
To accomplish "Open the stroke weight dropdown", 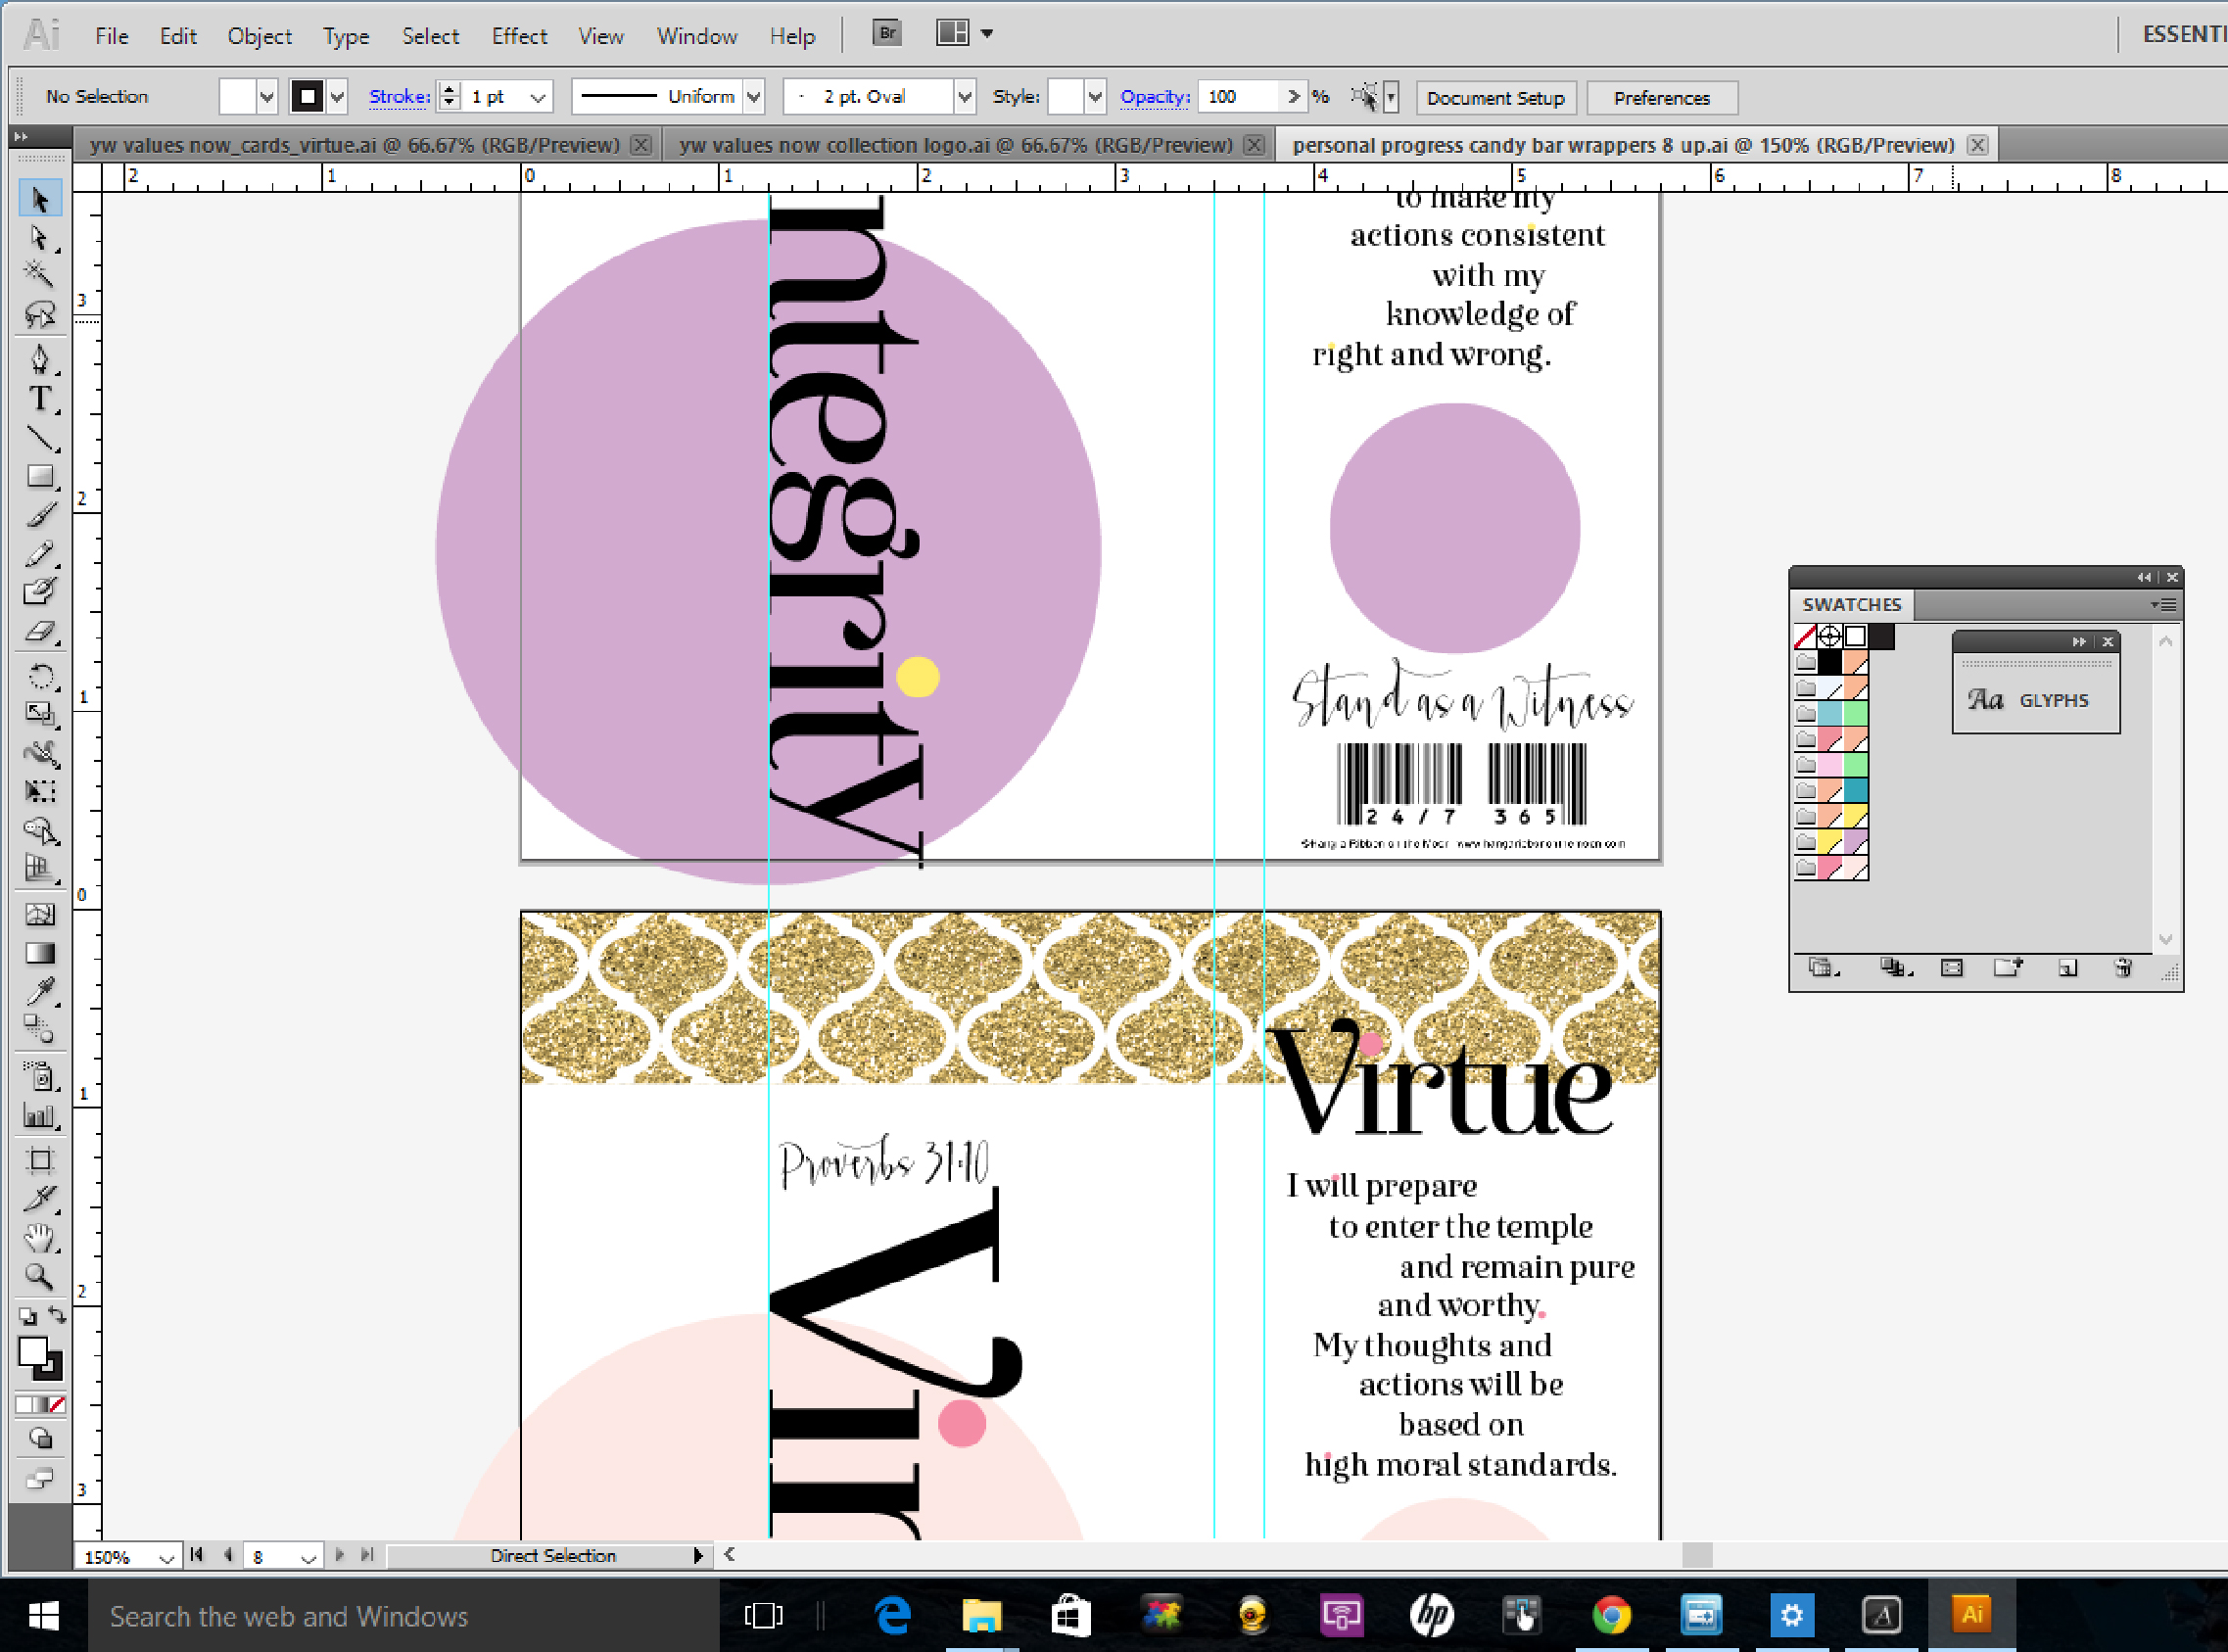I will point(538,97).
